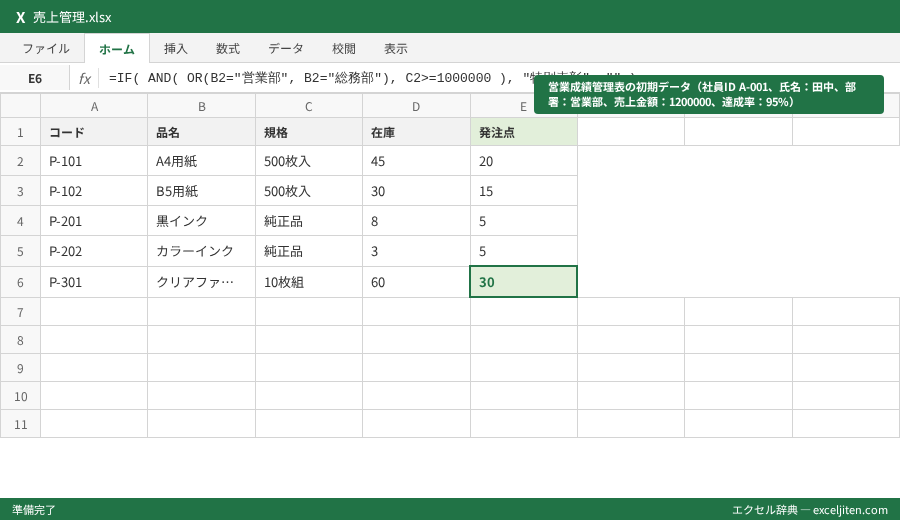This screenshot has height=520, width=900.
Task: Select cell containing P-301
Action: [94, 282]
